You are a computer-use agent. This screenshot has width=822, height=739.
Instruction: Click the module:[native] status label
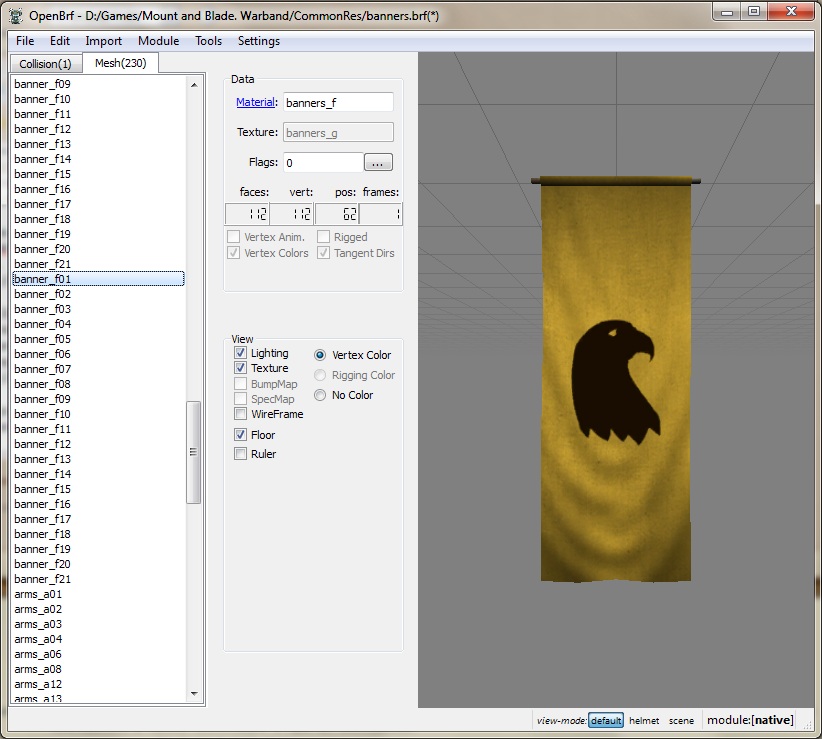pos(750,720)
